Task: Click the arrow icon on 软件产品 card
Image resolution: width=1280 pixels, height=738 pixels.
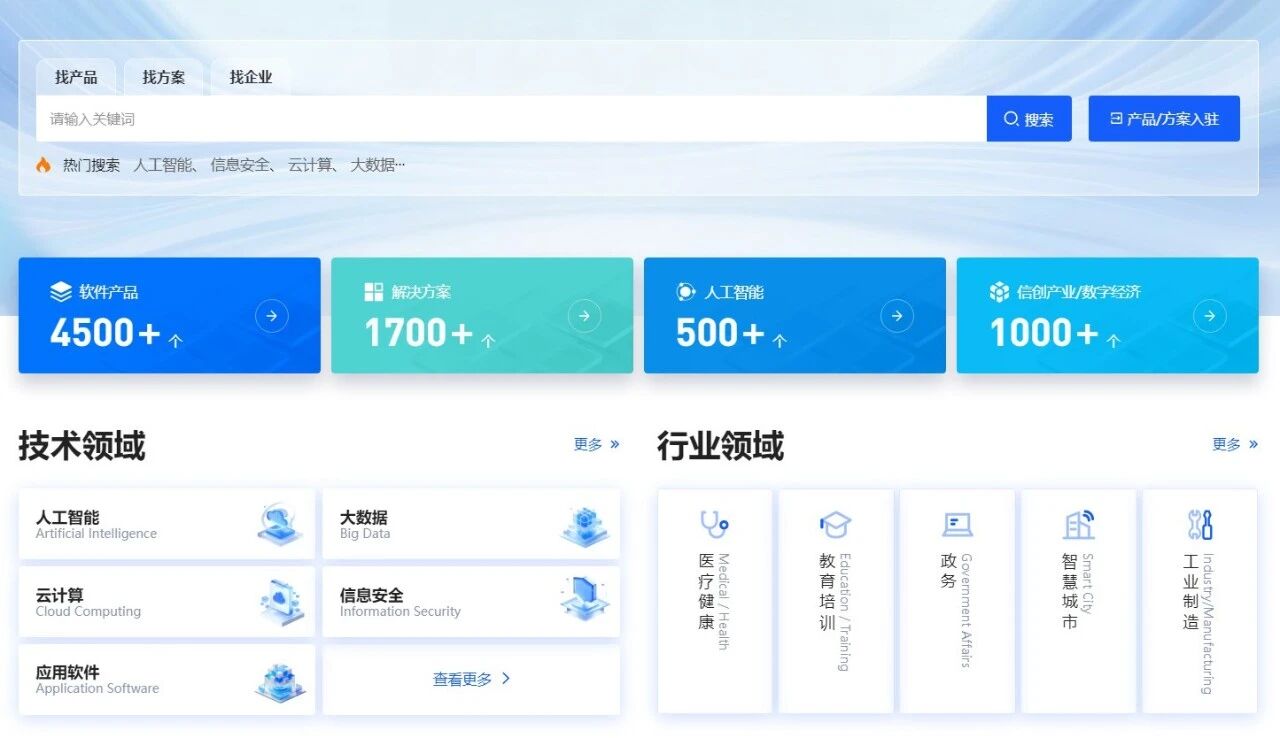Action: tap(272, 317)
